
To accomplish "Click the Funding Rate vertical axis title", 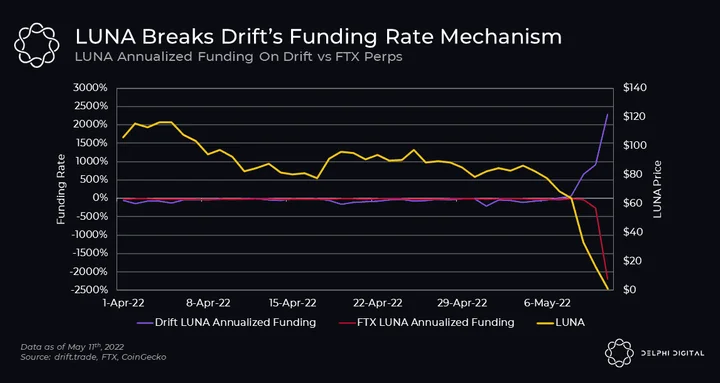I will point(61,189).
